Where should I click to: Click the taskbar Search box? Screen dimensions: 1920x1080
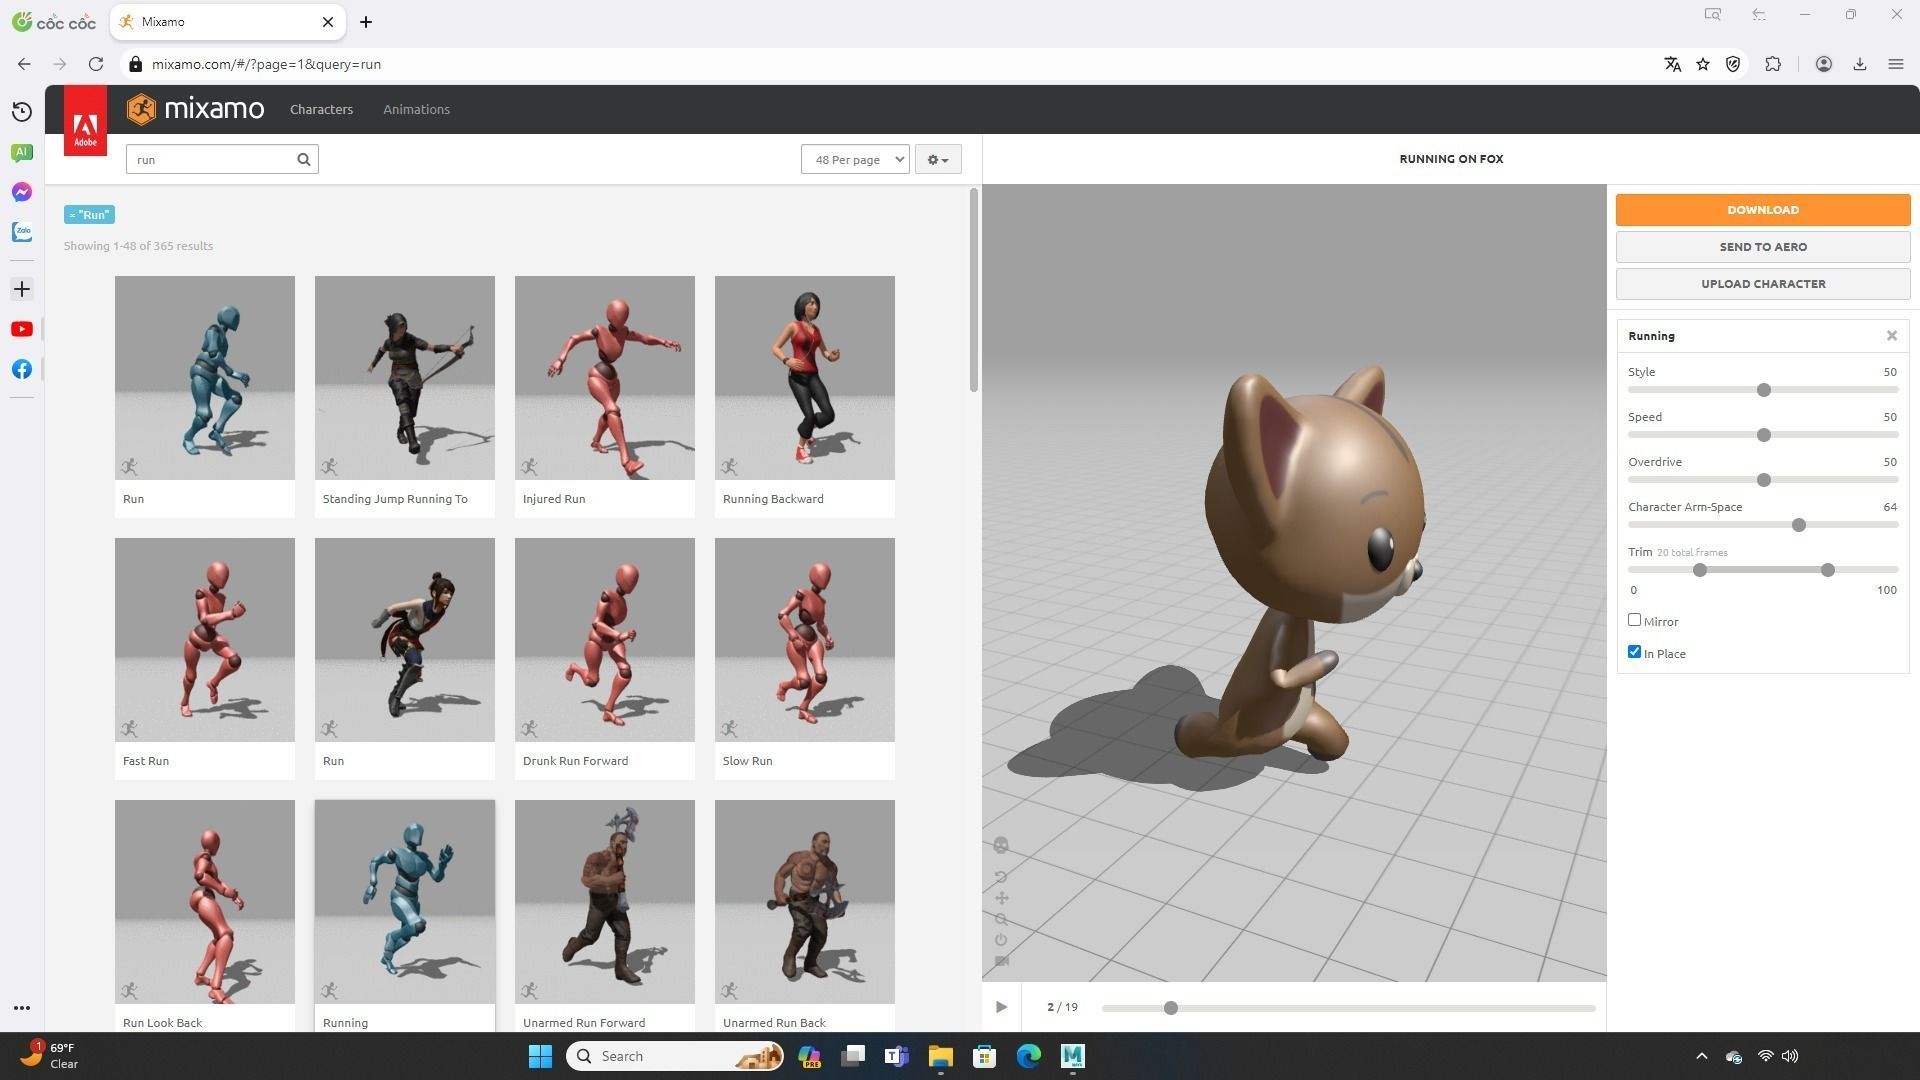(x=675, y=1056)
